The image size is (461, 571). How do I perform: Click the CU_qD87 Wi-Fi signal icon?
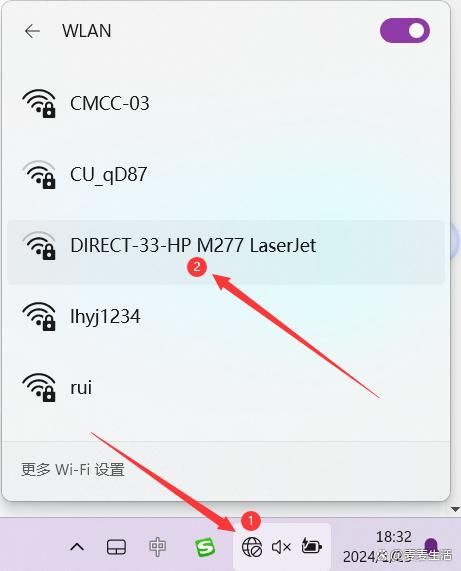point(39,174)
